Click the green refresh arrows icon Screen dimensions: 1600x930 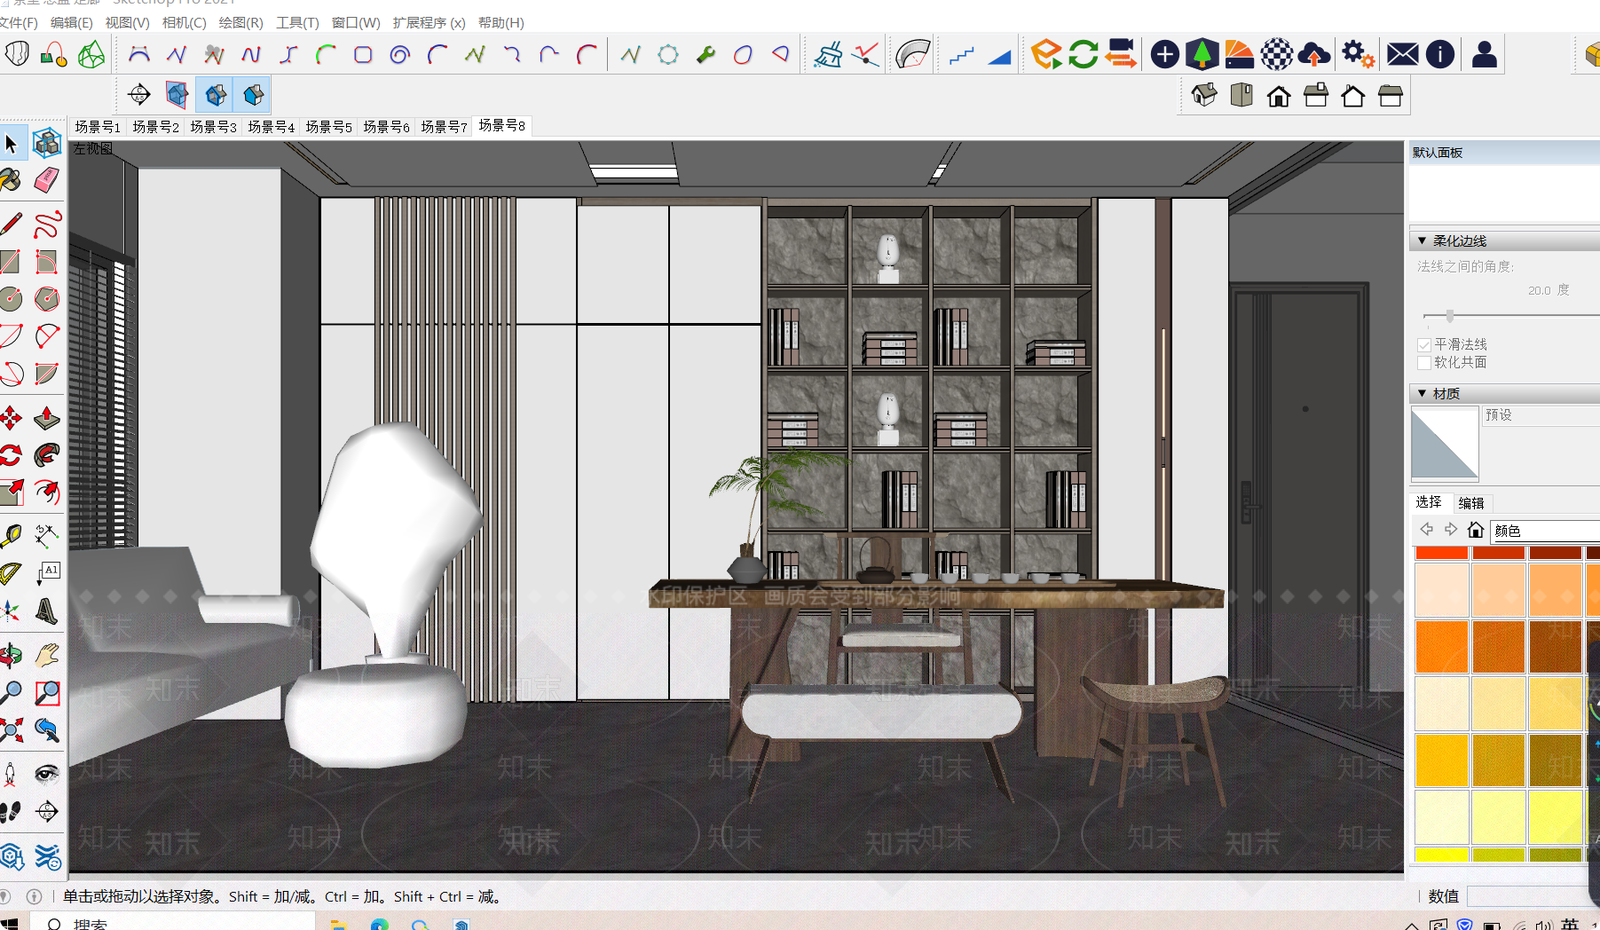1083,54
